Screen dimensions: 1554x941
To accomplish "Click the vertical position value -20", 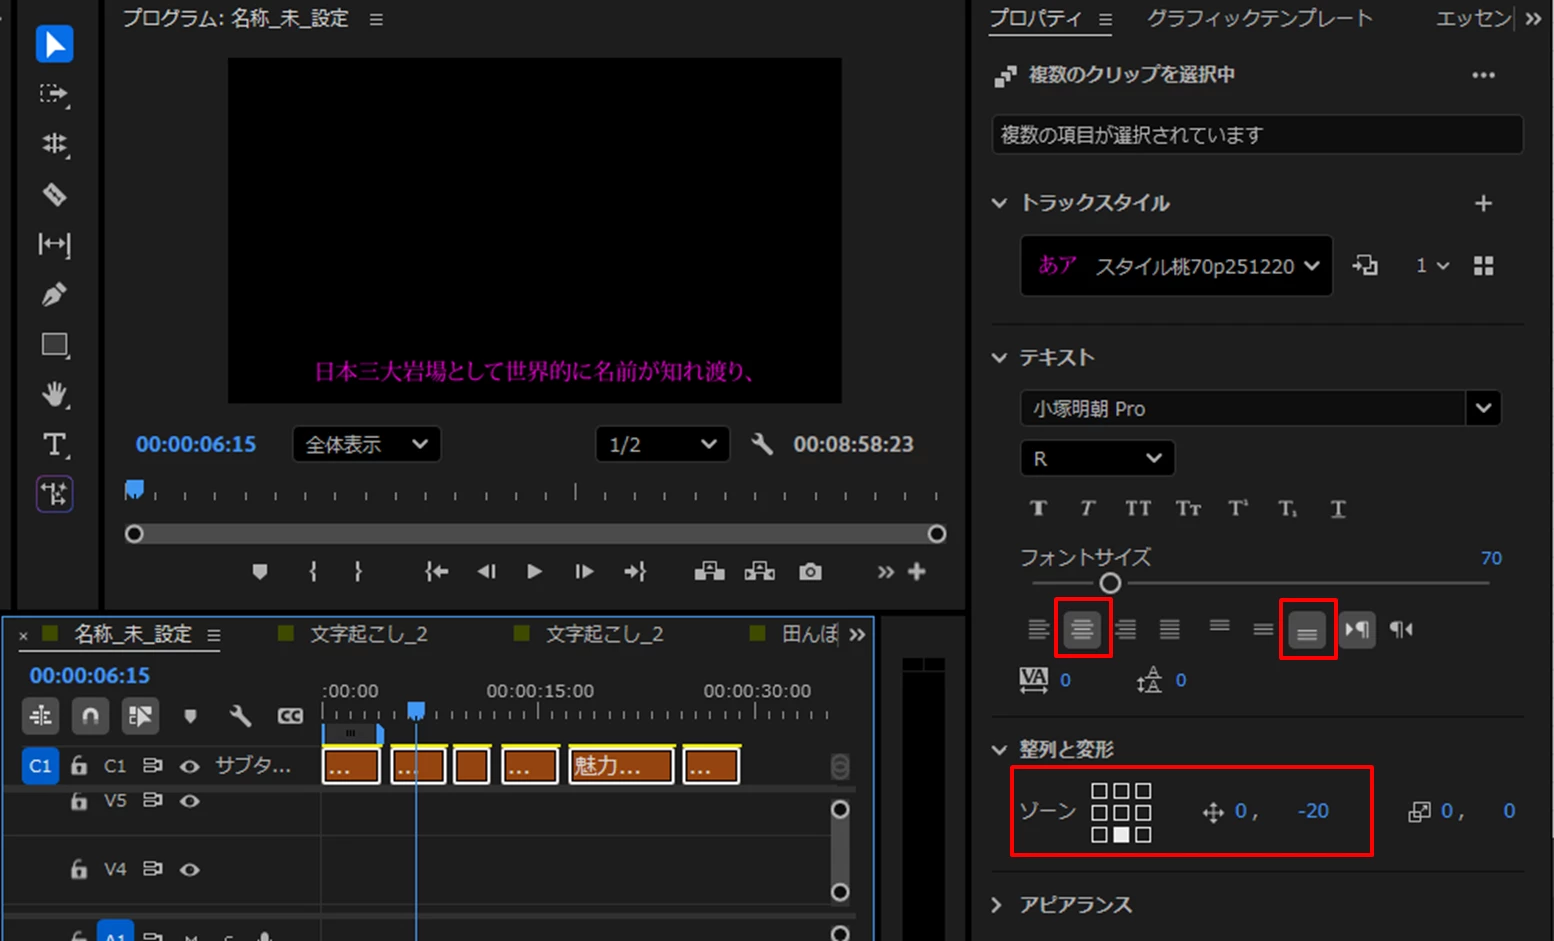I will (1313, 811).
